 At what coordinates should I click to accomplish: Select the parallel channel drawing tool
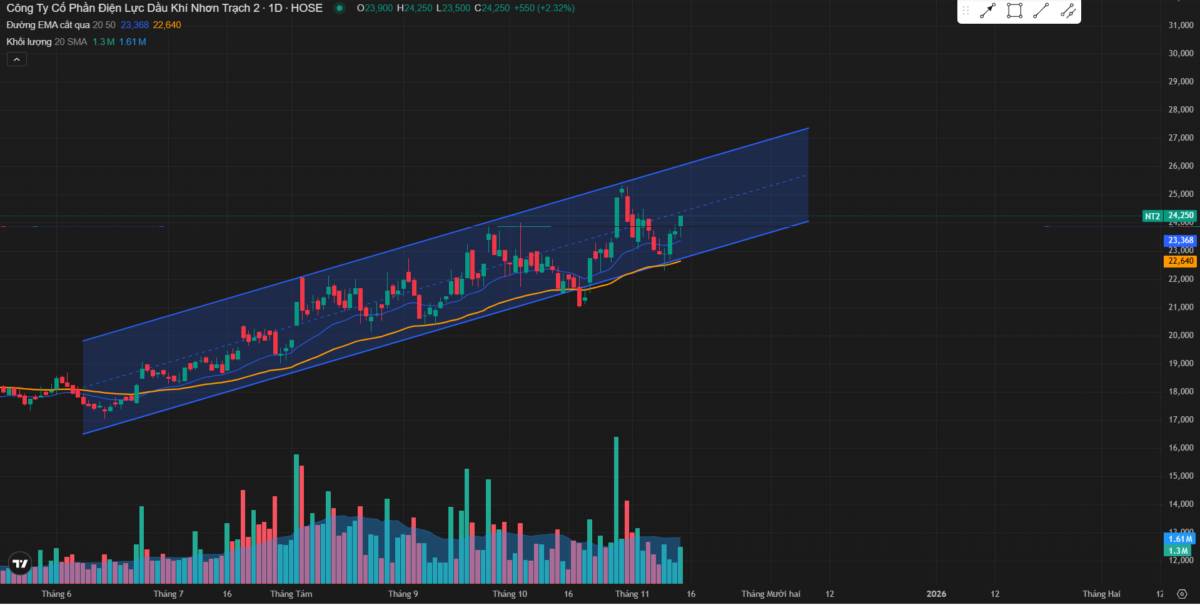point(1068,11)
